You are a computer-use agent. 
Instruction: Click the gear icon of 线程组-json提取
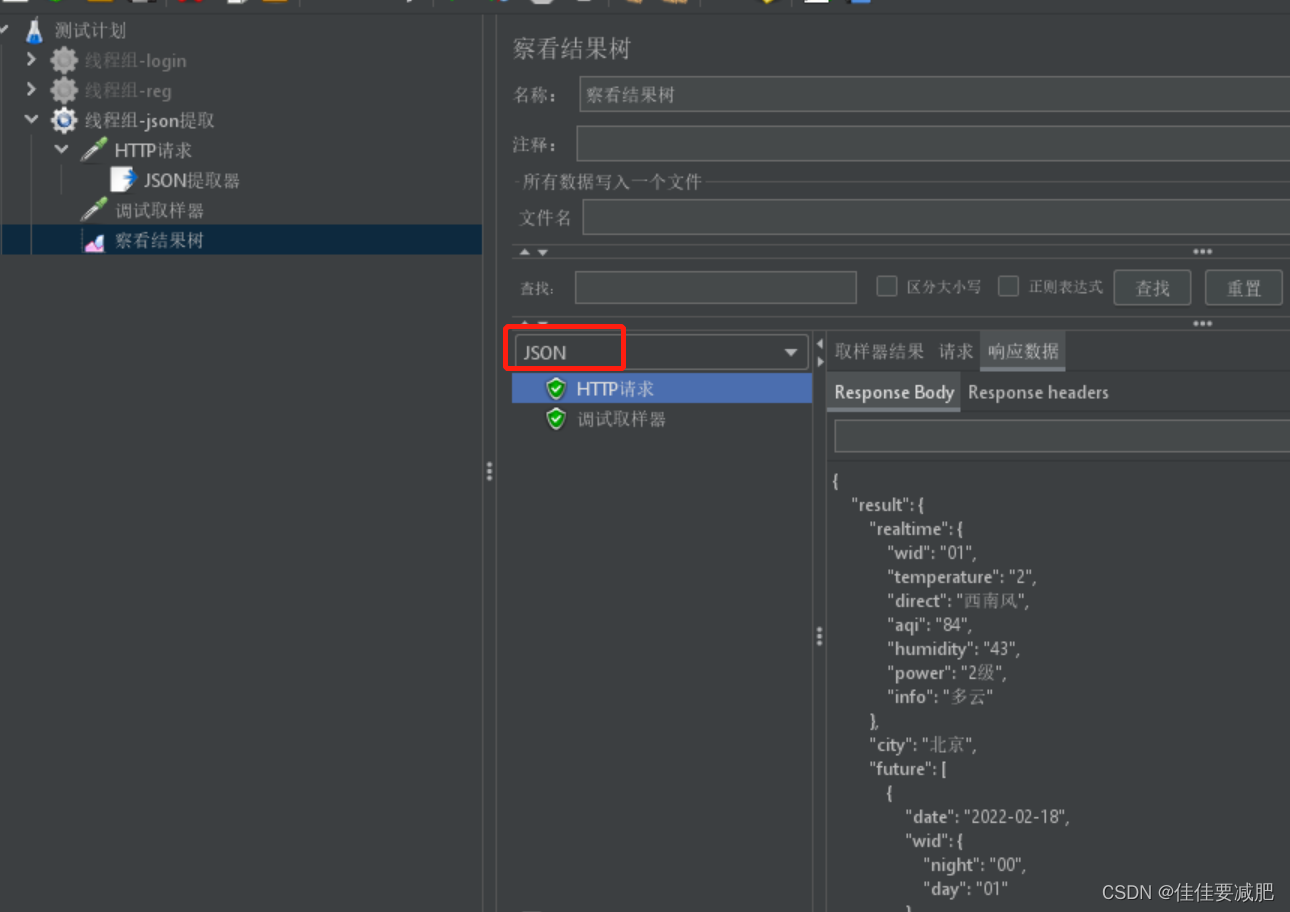[63, 120]
